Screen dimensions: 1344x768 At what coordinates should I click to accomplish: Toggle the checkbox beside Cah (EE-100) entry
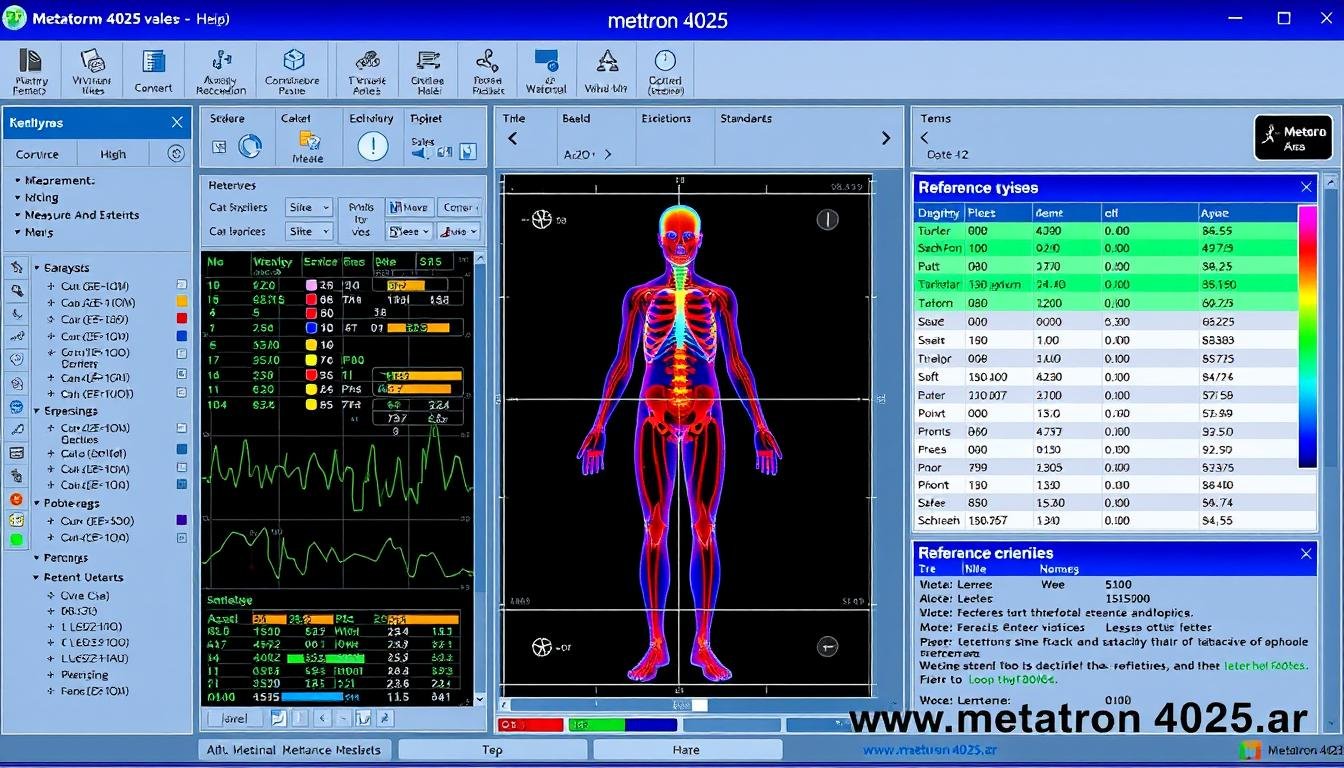183,394
